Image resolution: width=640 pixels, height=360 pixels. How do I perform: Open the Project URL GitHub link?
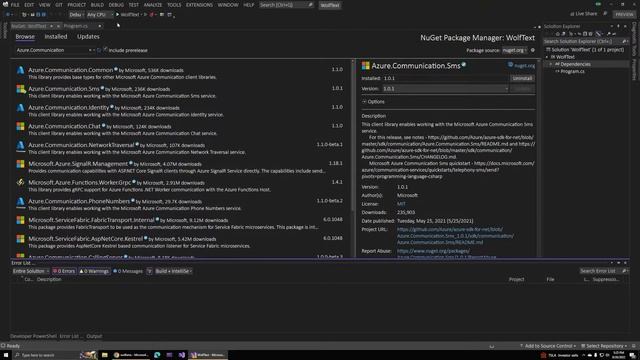click(455, 236)
